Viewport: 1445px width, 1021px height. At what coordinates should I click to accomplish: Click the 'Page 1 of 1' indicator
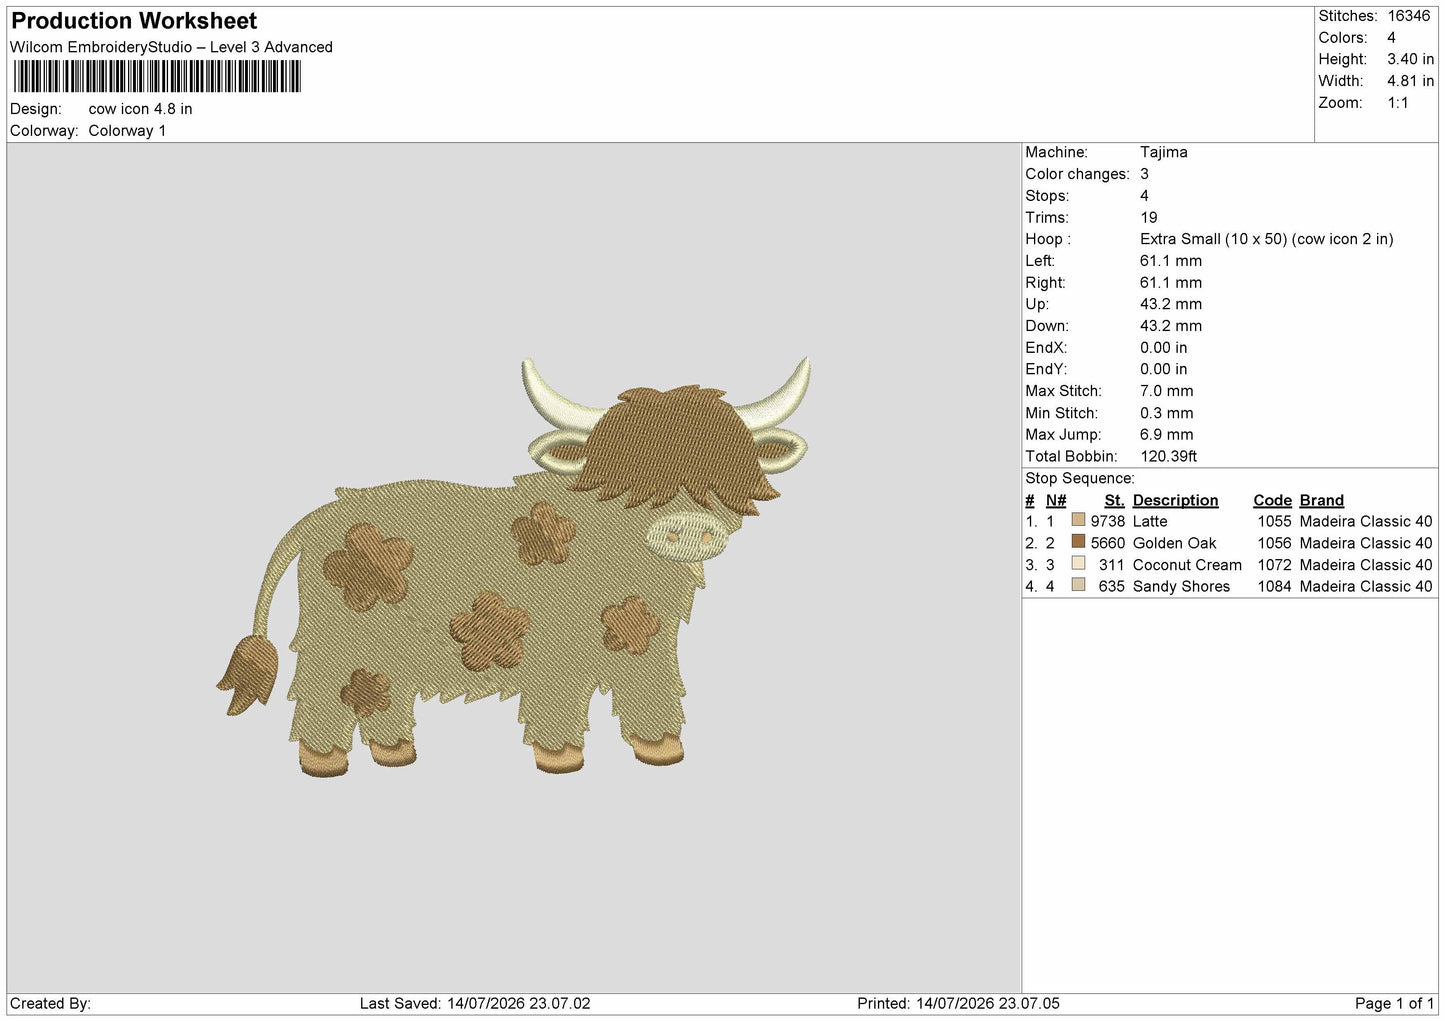coord(1394,1003)
